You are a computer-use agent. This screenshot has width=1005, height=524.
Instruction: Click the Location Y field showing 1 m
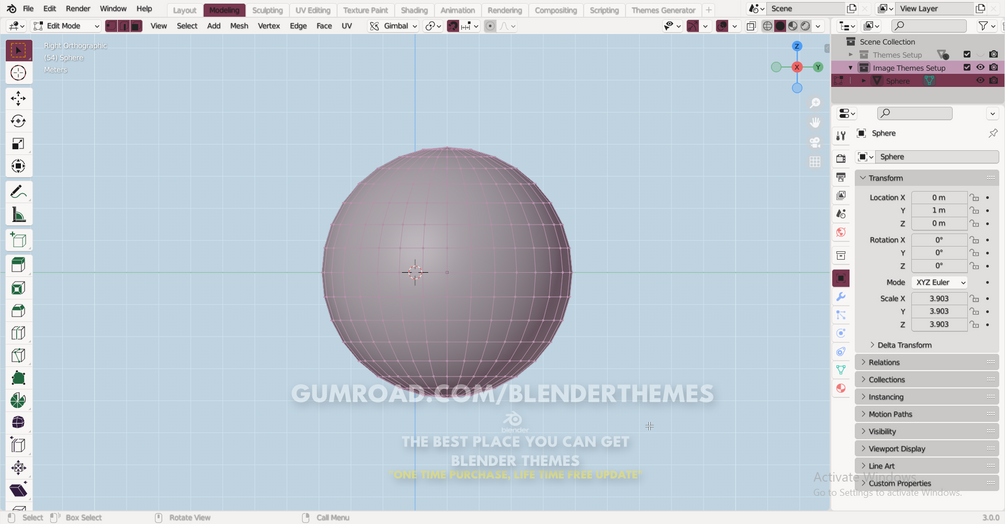pos(939,210)
